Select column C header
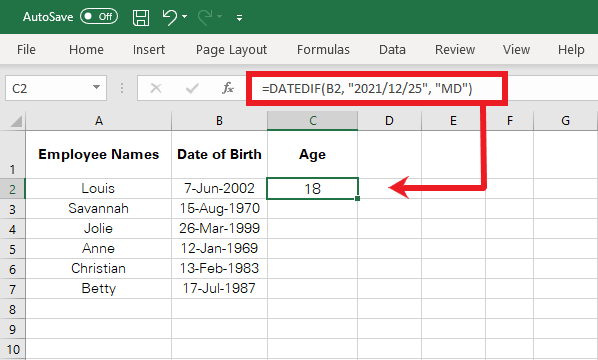 (312, 121)
